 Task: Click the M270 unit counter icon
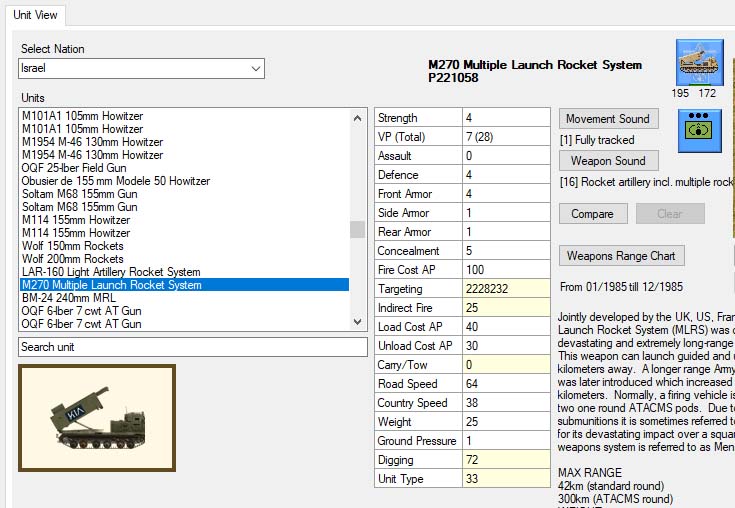699,63
